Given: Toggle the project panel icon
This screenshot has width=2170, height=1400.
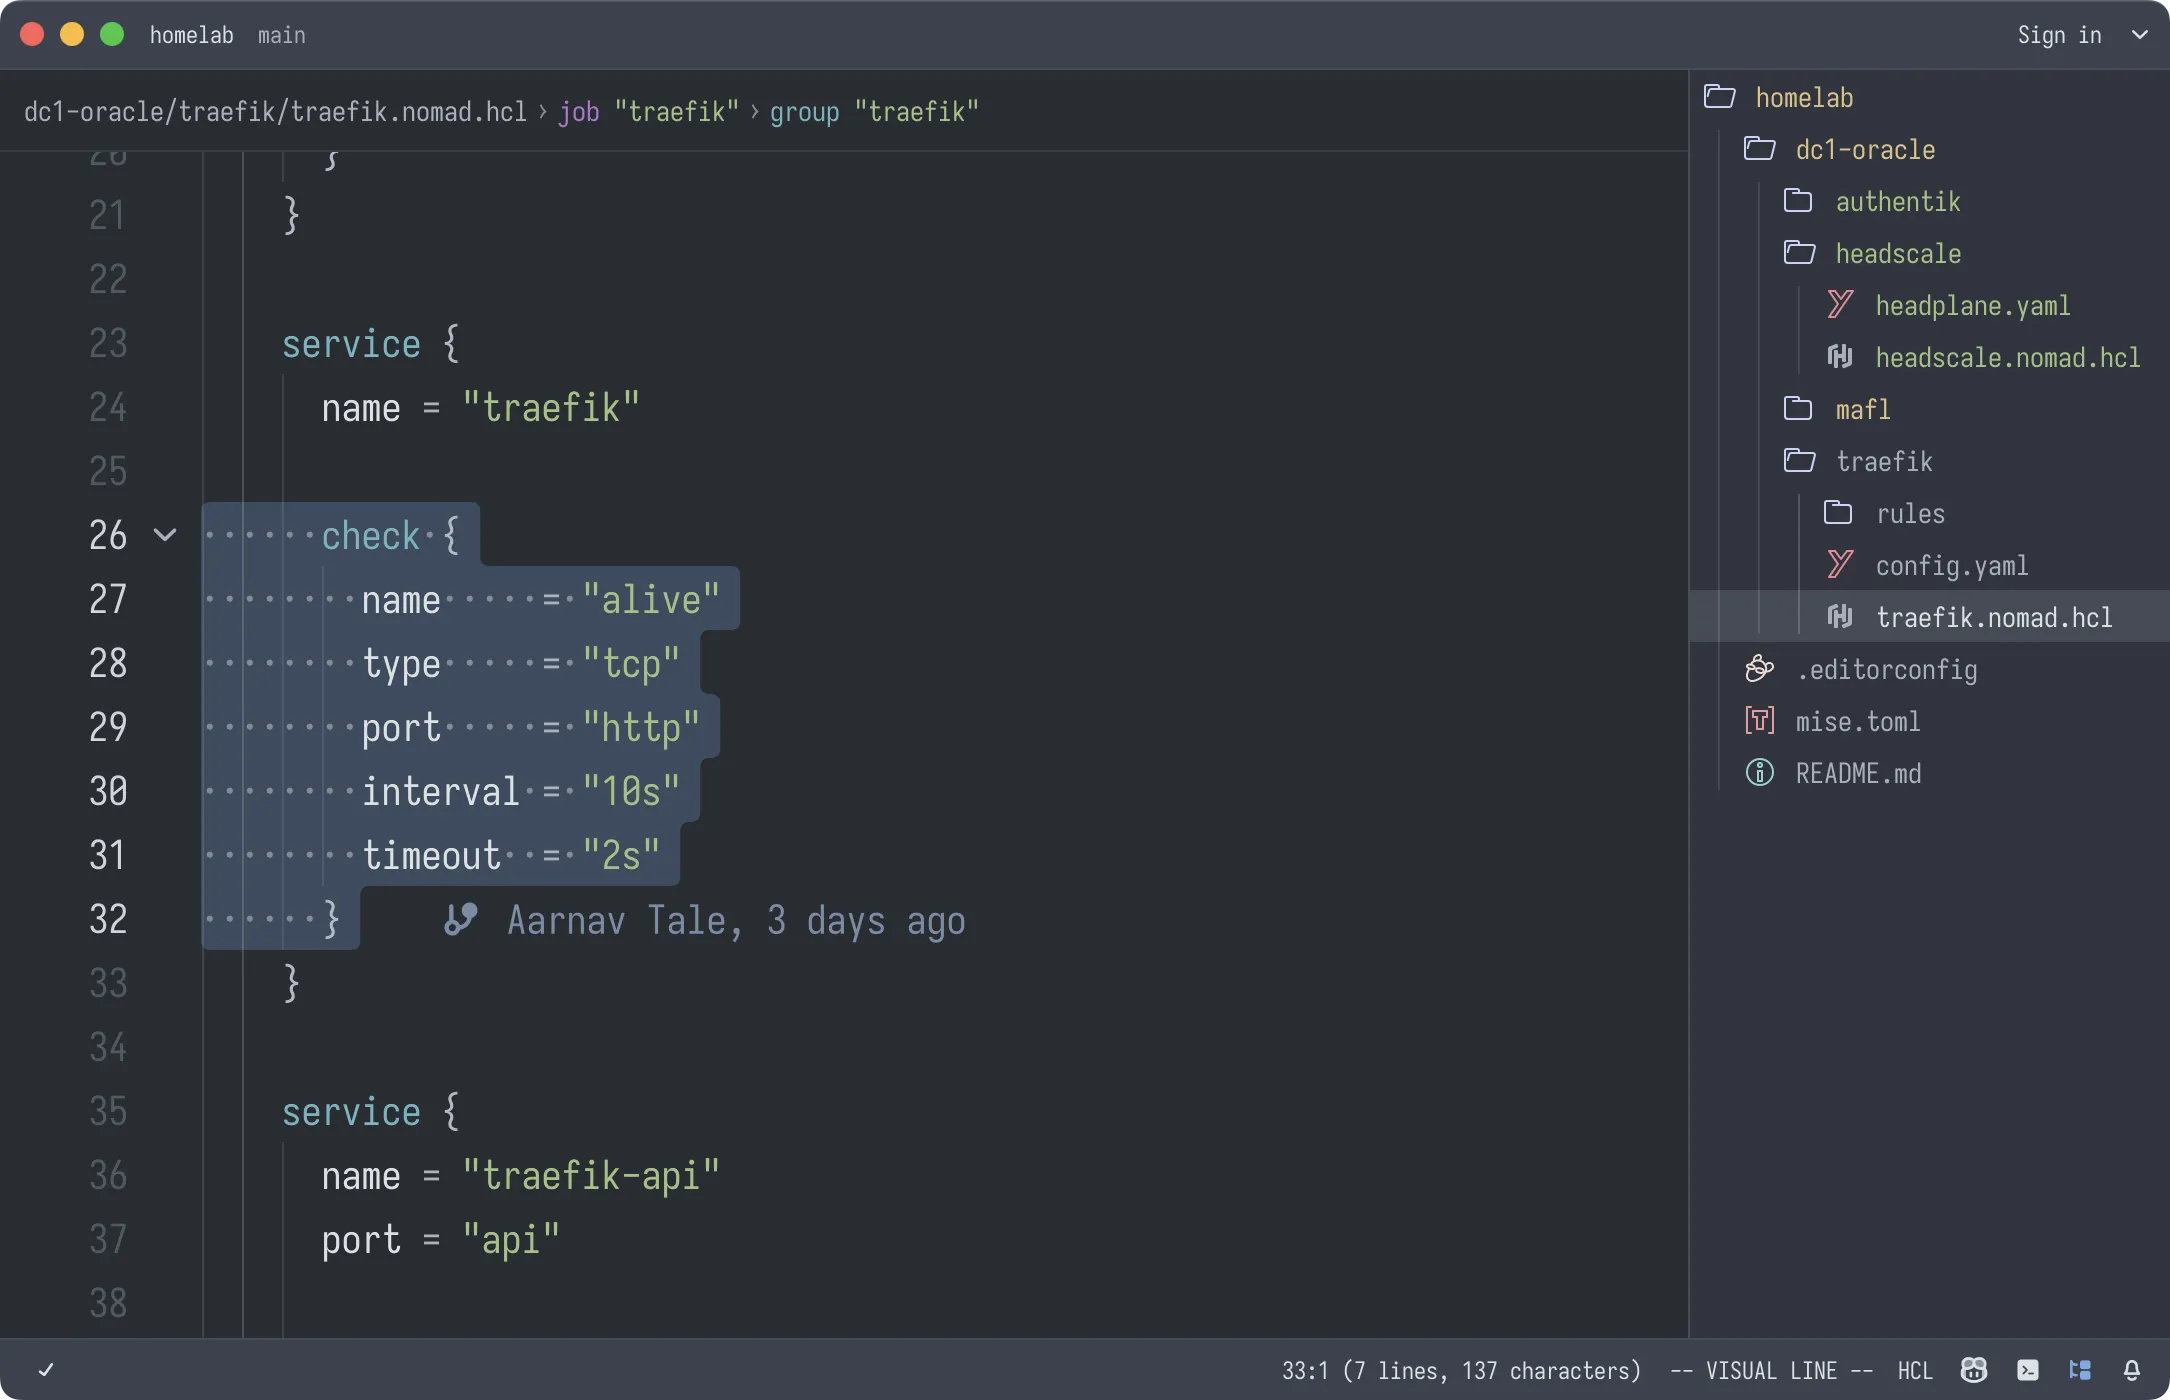Looking at the screenshot, I should (2080, 1370).
